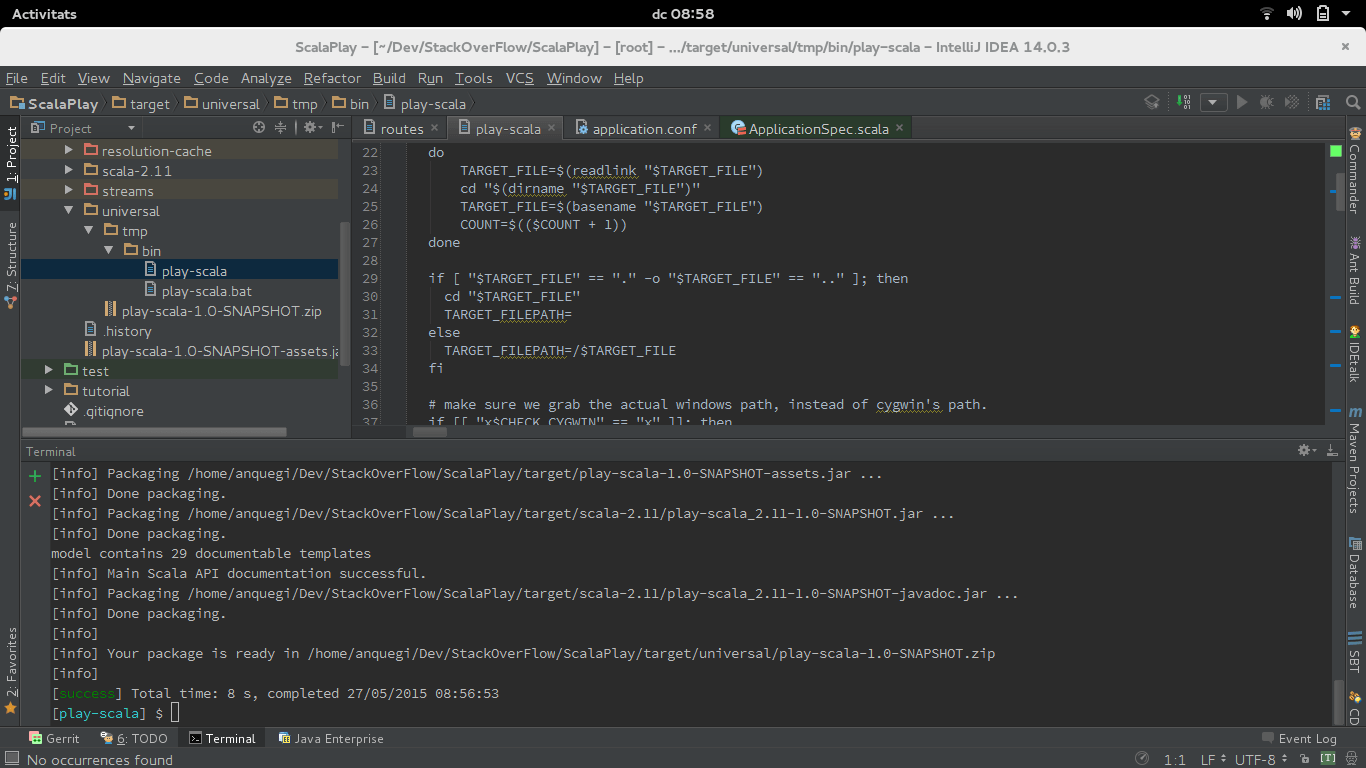1366x768 pixels.
Task: Open the Refactor menu
Action: [332, 78]
